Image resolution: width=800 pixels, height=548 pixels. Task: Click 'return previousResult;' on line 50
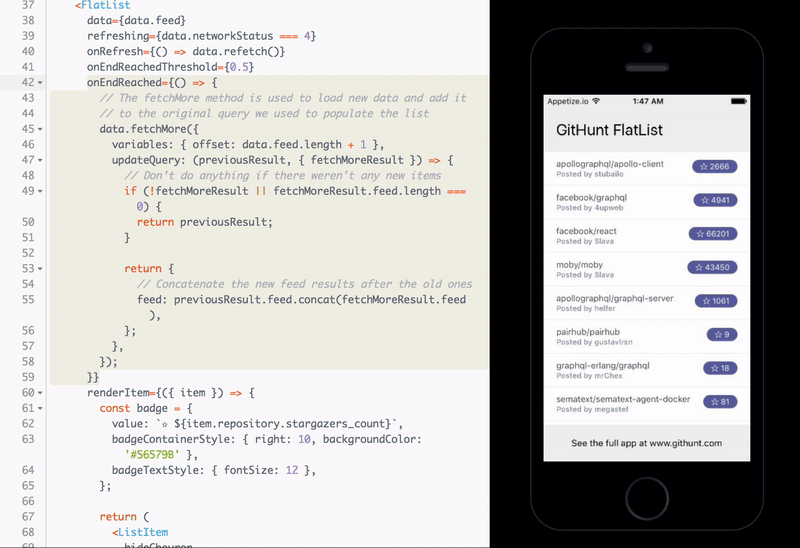coord(205,222)
